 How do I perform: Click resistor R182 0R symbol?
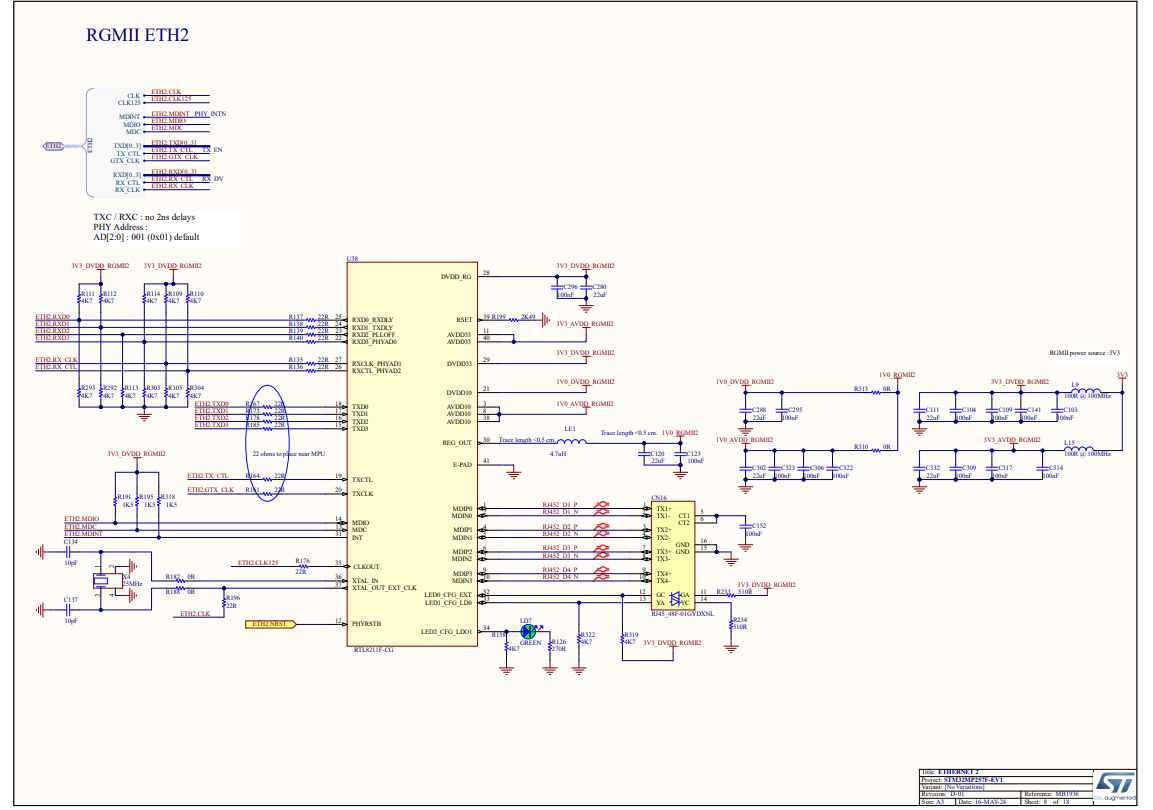point(179,581)
